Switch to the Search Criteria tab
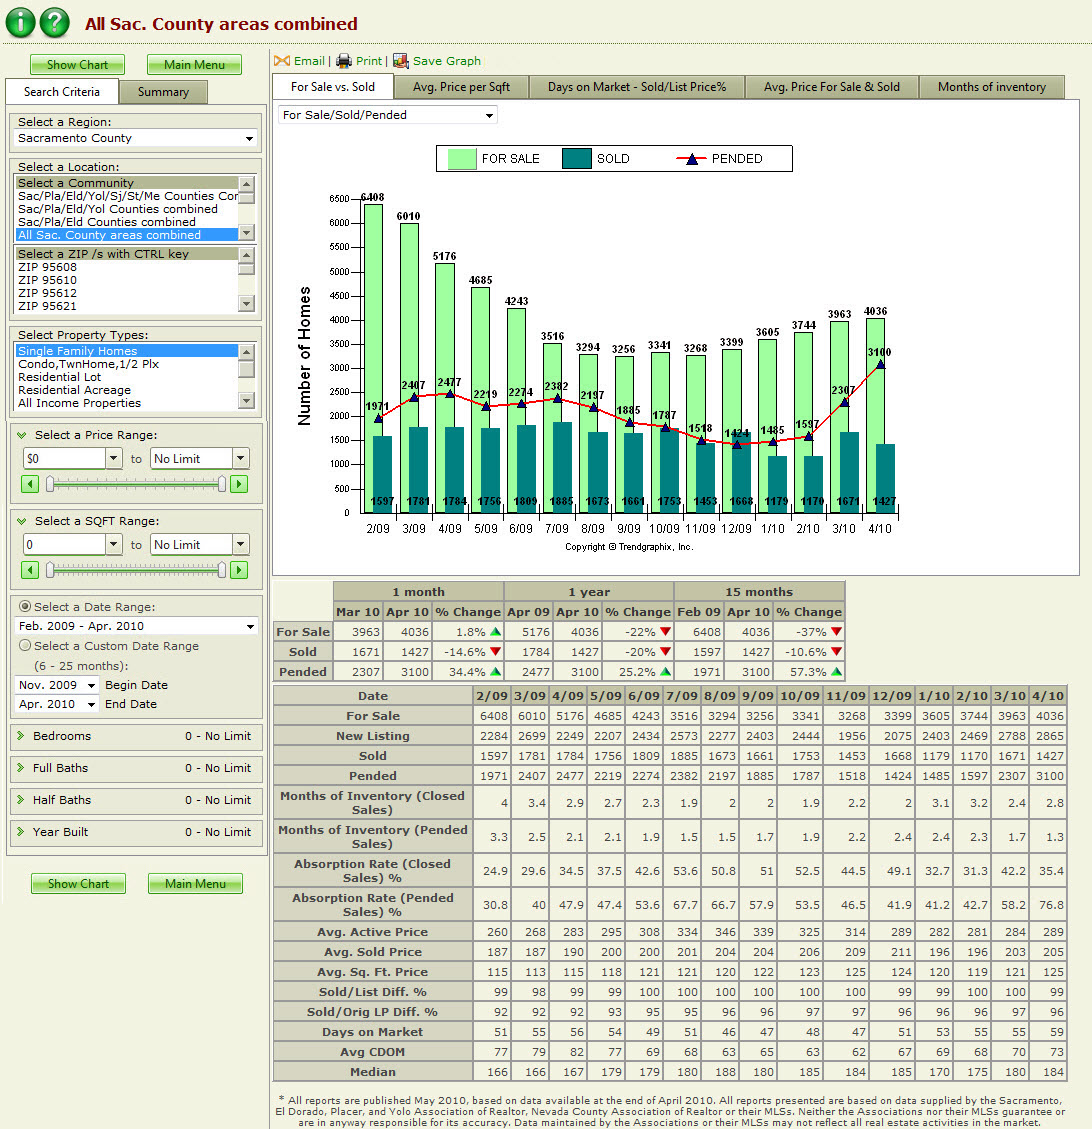The image size is (1092, 1129). tap(61, 91)
